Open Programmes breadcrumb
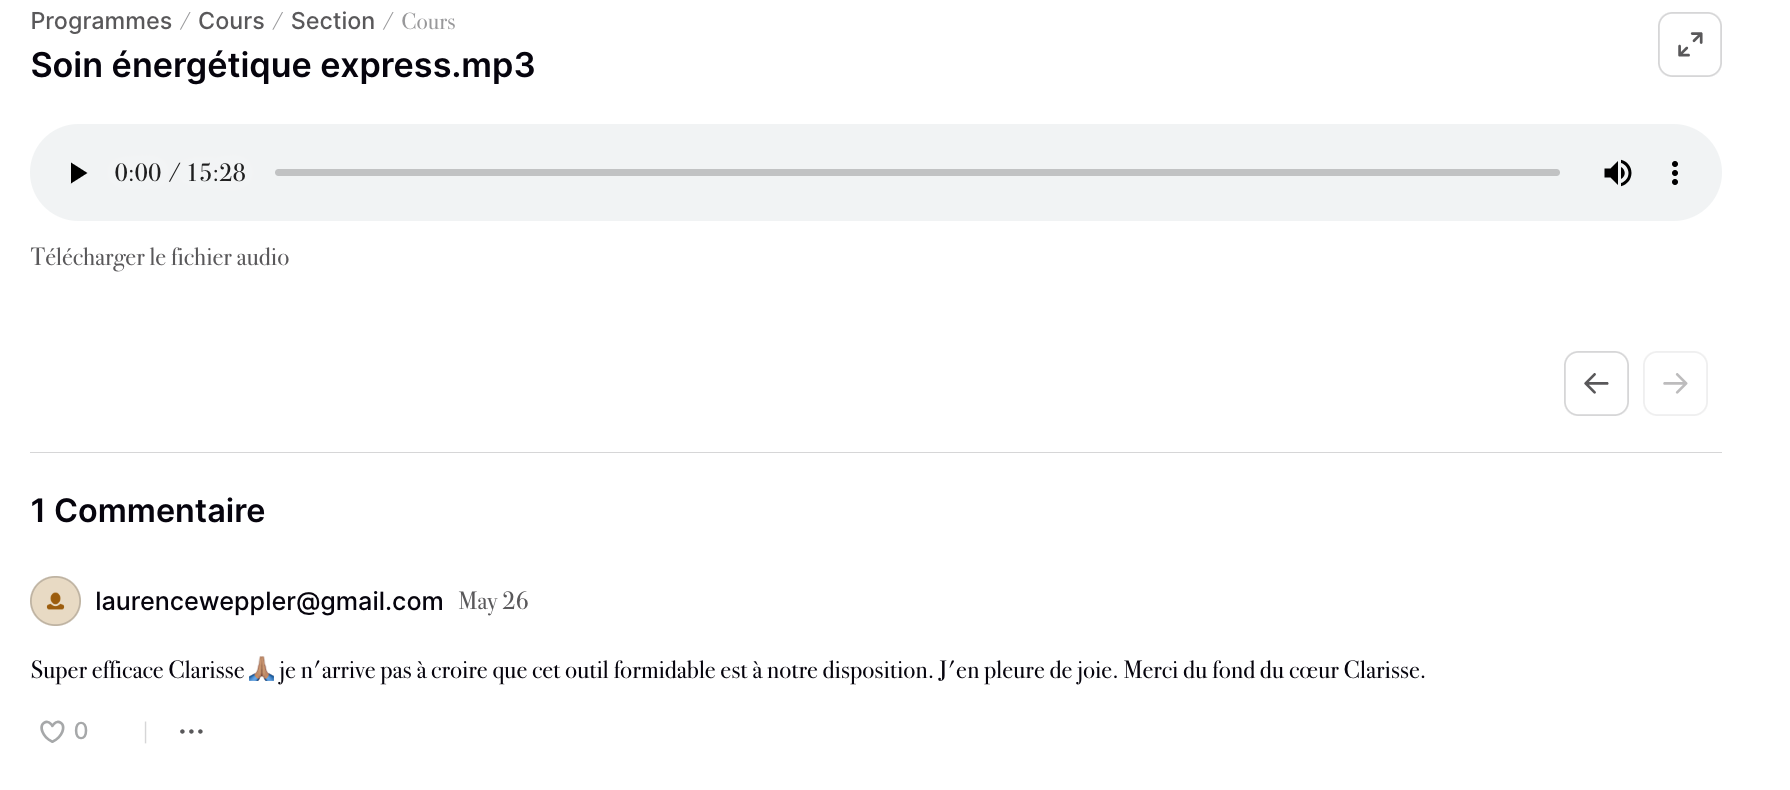The image size is (1790, 790). coord(101,21)
